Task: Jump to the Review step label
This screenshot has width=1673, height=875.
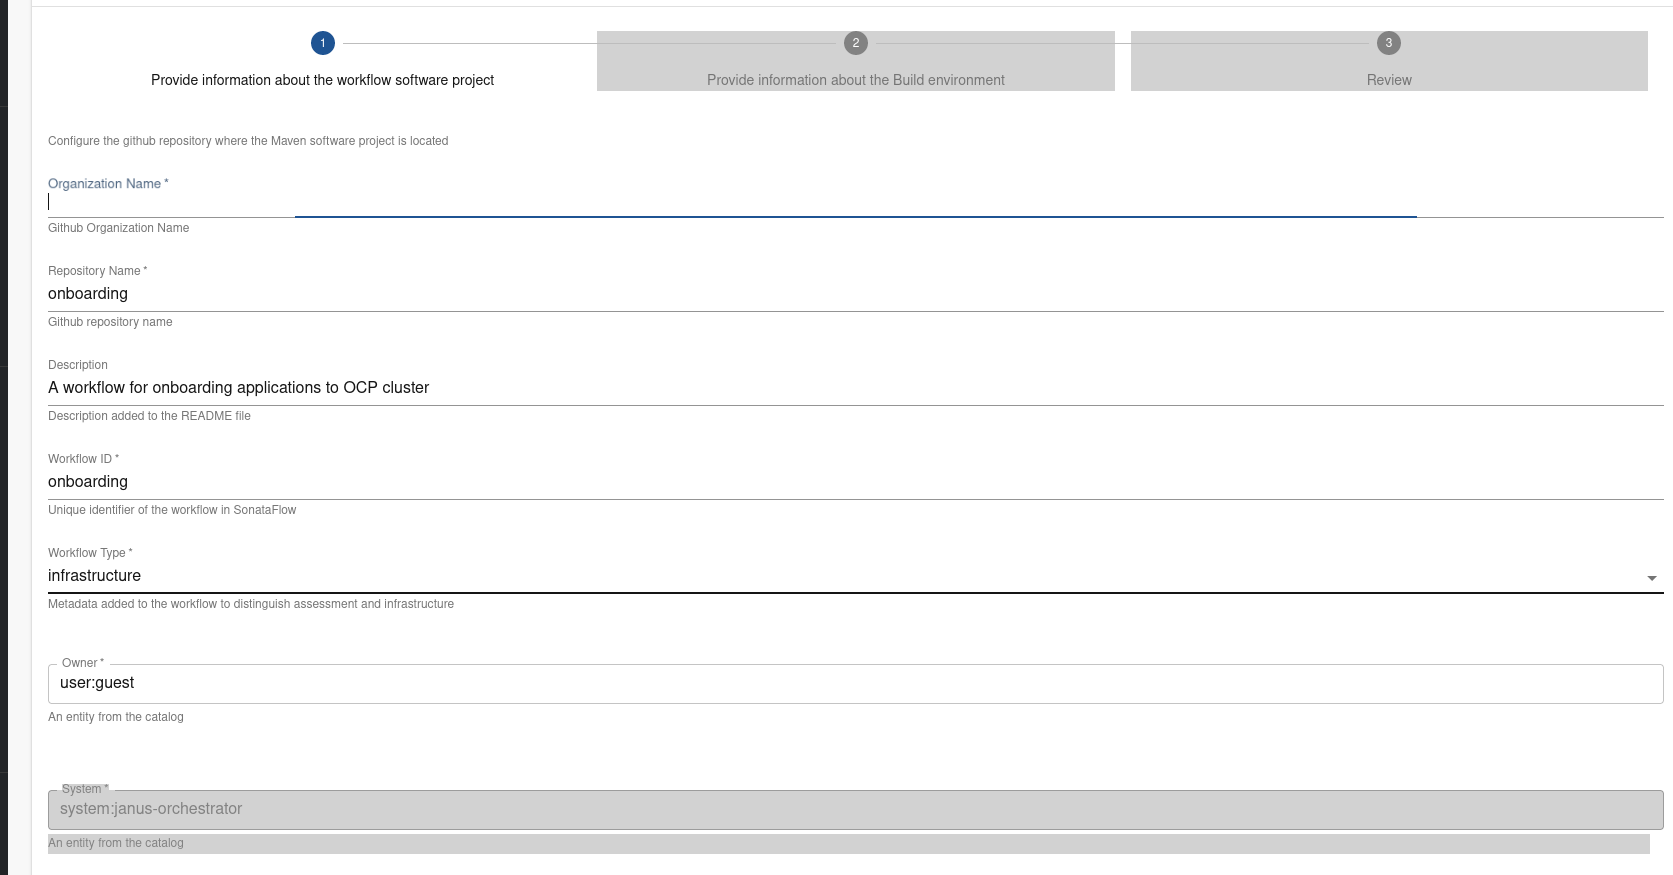Action: pos(1389,80)
